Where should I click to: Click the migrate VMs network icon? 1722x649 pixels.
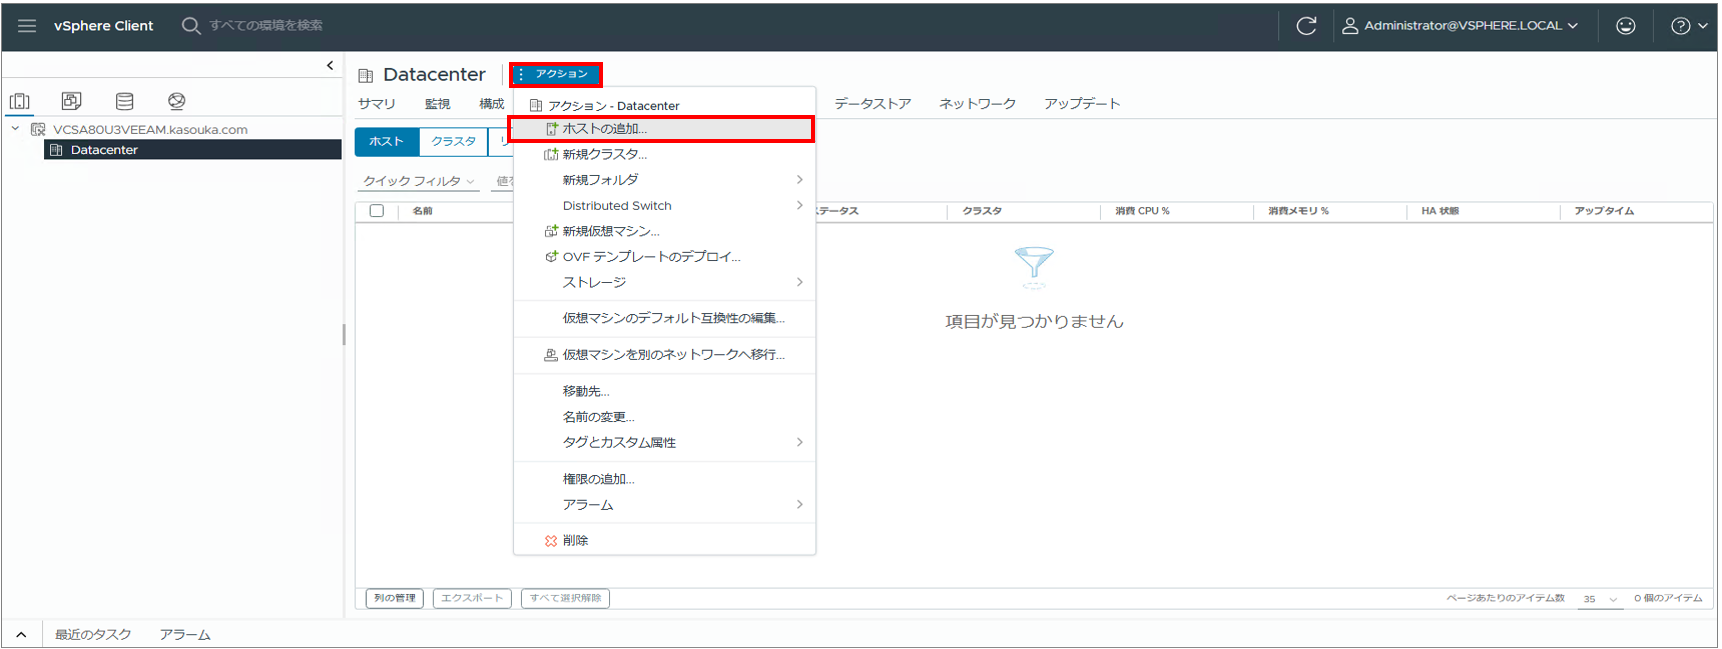[x=551, y=355]
